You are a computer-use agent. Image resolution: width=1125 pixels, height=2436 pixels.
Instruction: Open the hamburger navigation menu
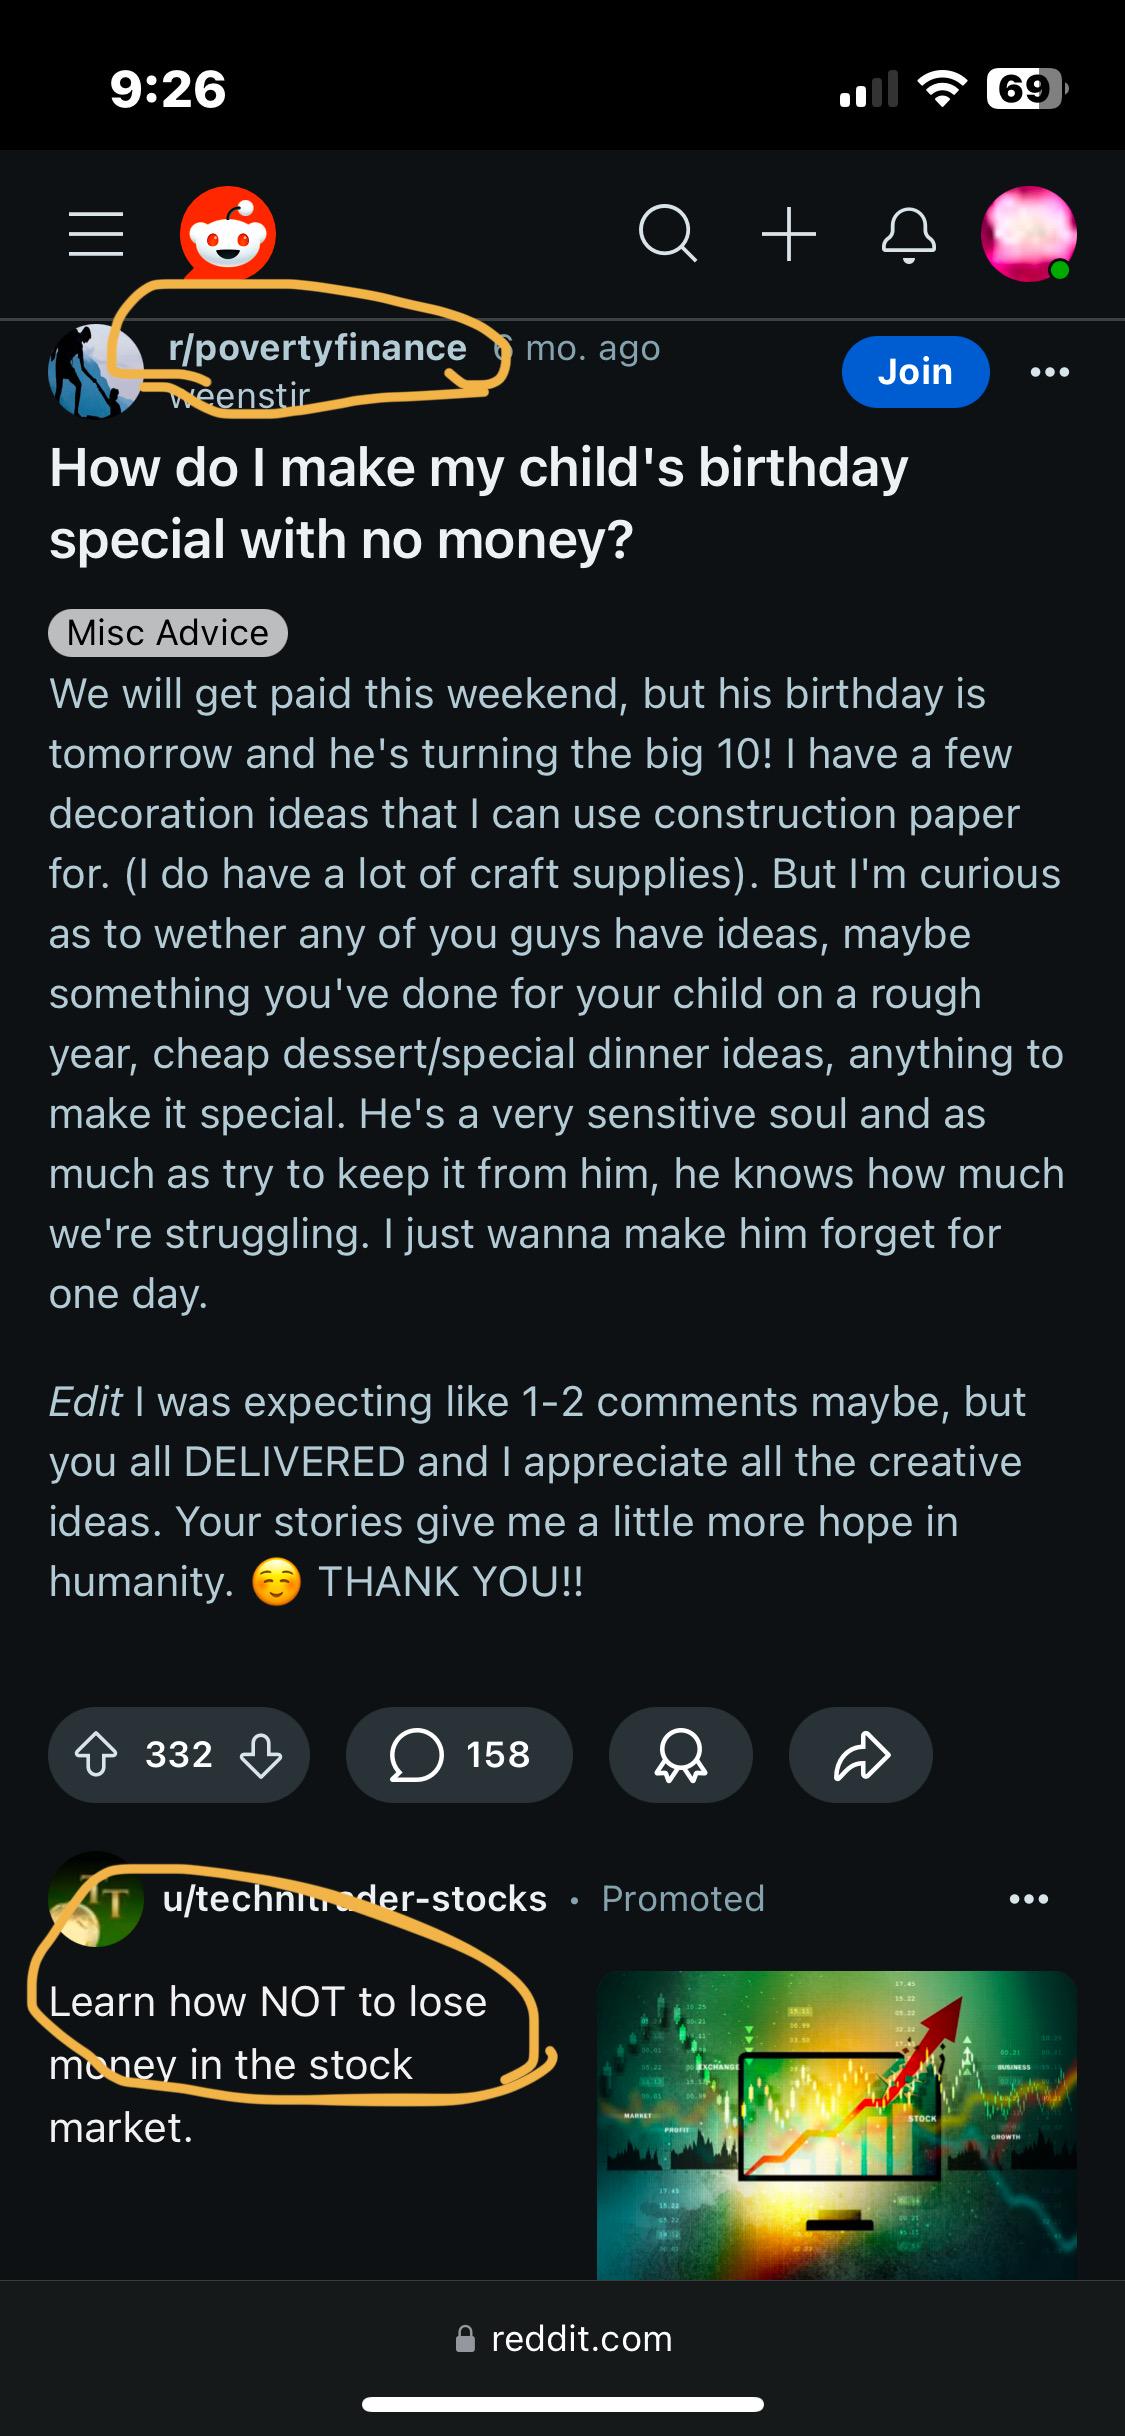click(x=96, y=234)
